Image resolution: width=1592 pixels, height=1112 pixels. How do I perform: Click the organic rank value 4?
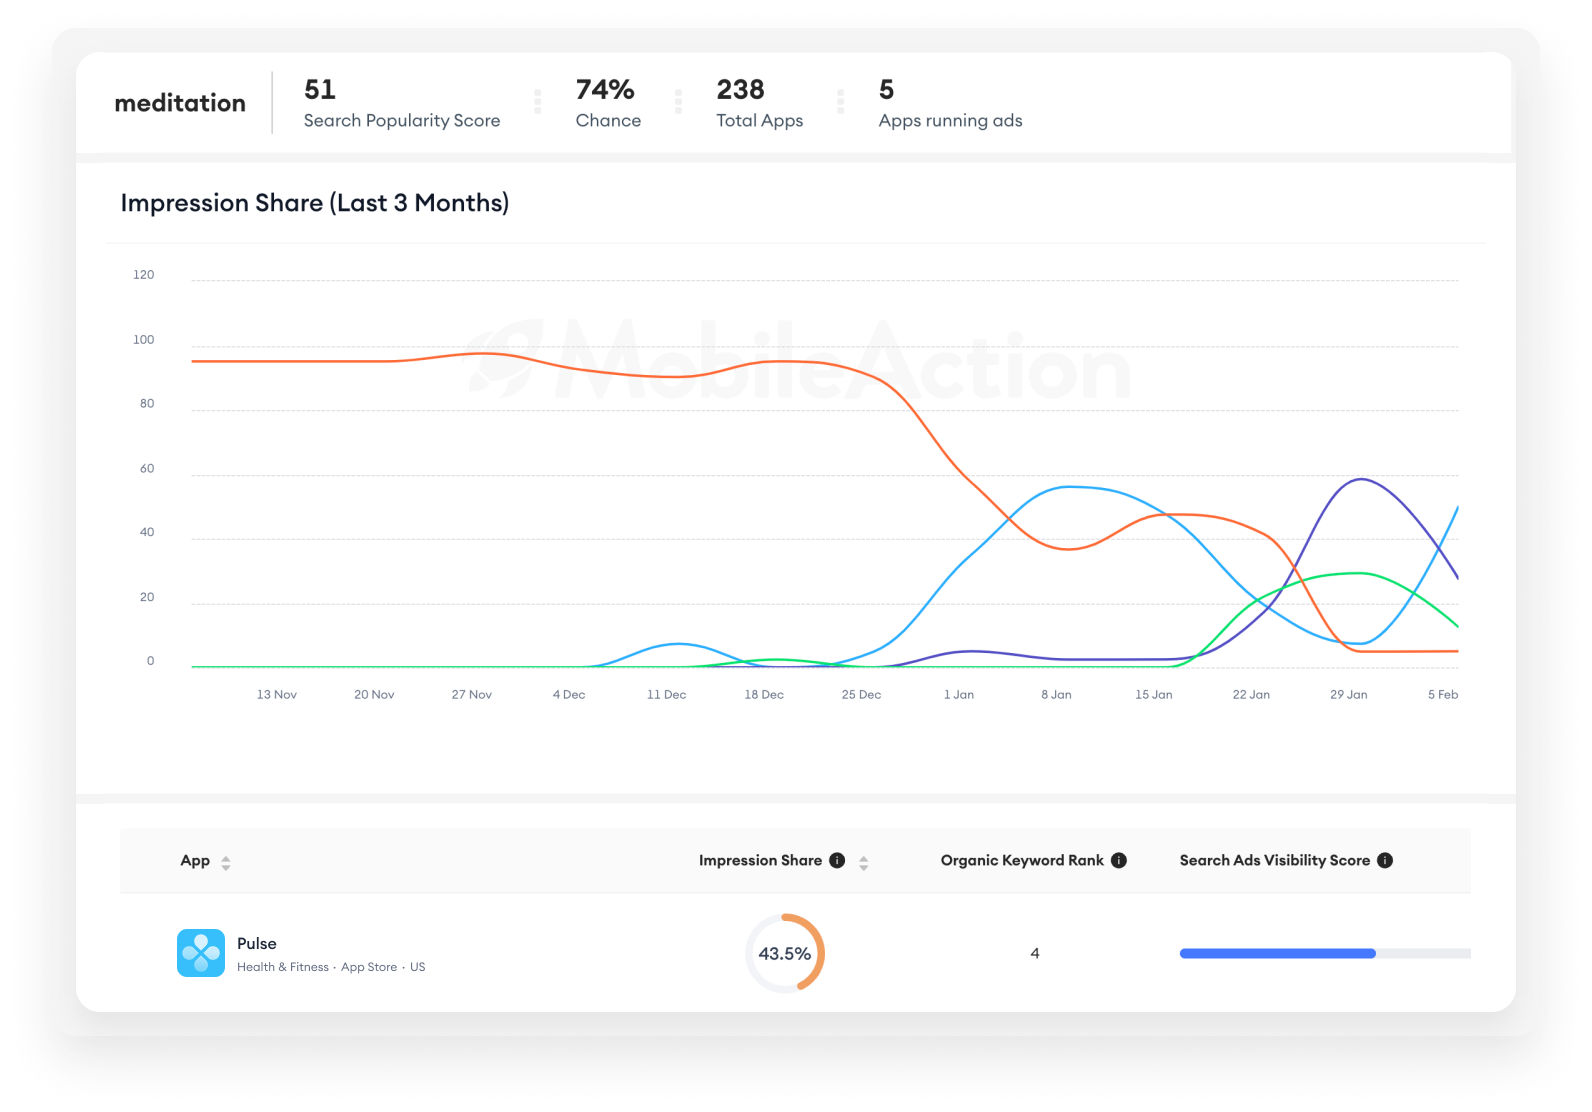click(1035, 953)
